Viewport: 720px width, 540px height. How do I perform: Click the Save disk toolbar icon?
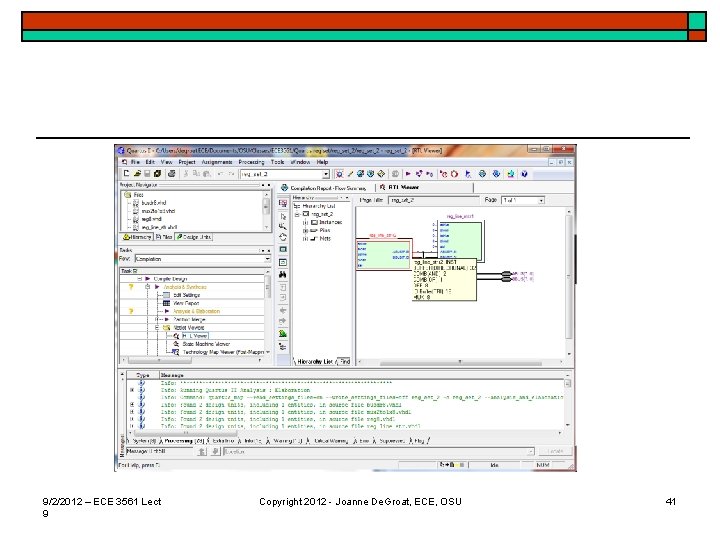pos(147,174)
